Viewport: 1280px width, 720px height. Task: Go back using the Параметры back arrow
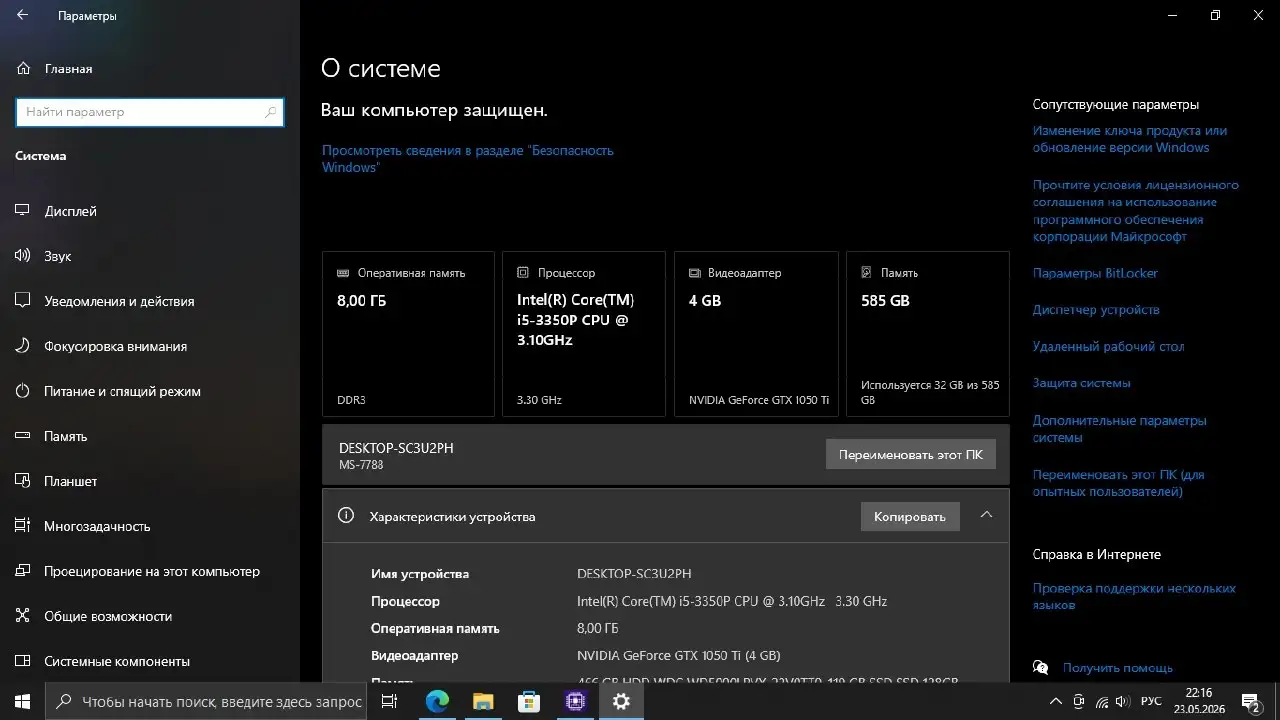(x=22, y=16)
